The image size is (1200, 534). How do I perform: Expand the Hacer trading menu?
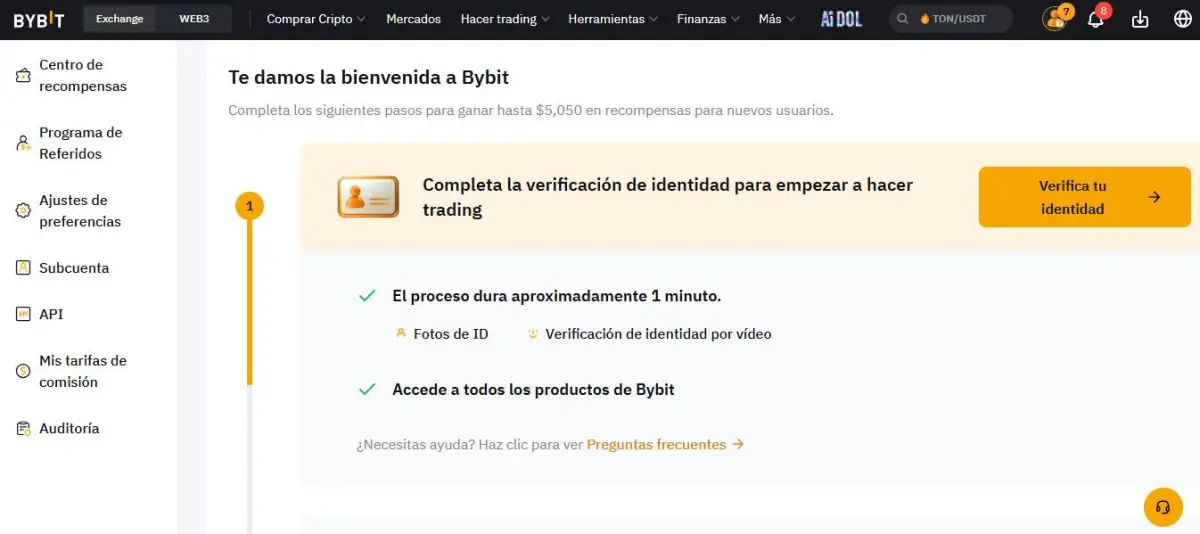pos(505,19)
